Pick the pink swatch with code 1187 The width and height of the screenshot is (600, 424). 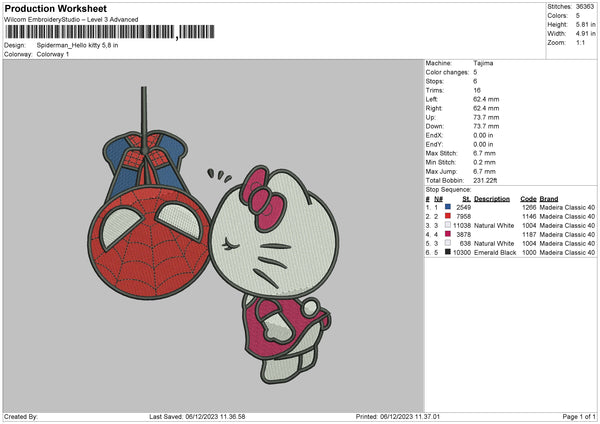pyautogui.click(x=446, y=234)
